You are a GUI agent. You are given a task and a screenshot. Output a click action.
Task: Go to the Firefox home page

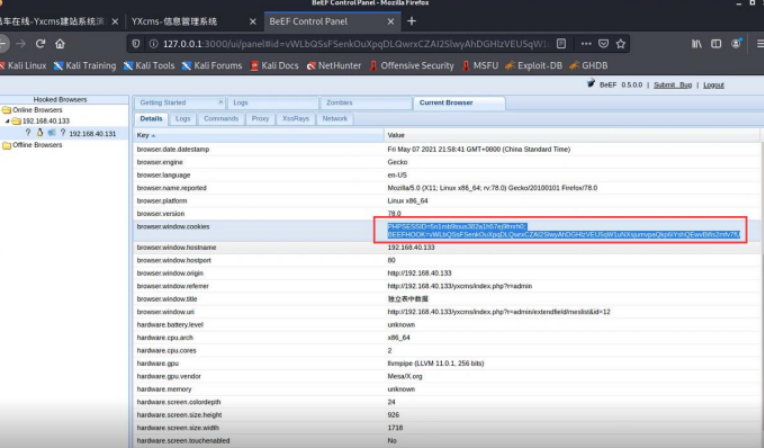pyautogui.click(x=60, y=44)
